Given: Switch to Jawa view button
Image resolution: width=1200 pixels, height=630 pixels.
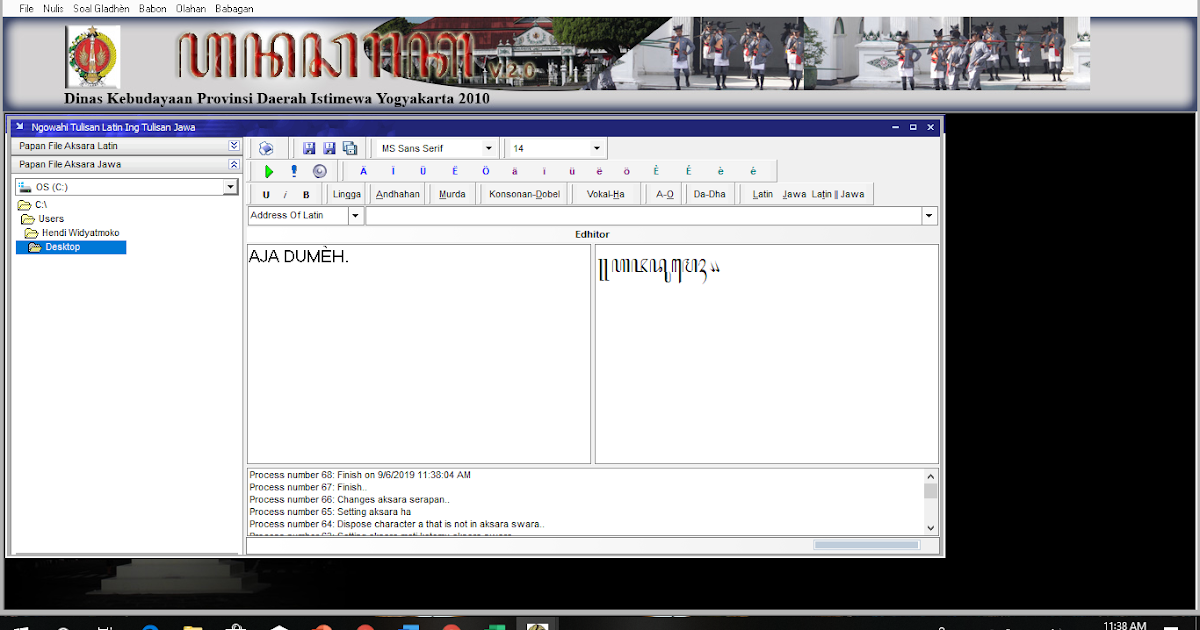Looking at the screenshot, I should pyautogui.click(x=794, y=194).
